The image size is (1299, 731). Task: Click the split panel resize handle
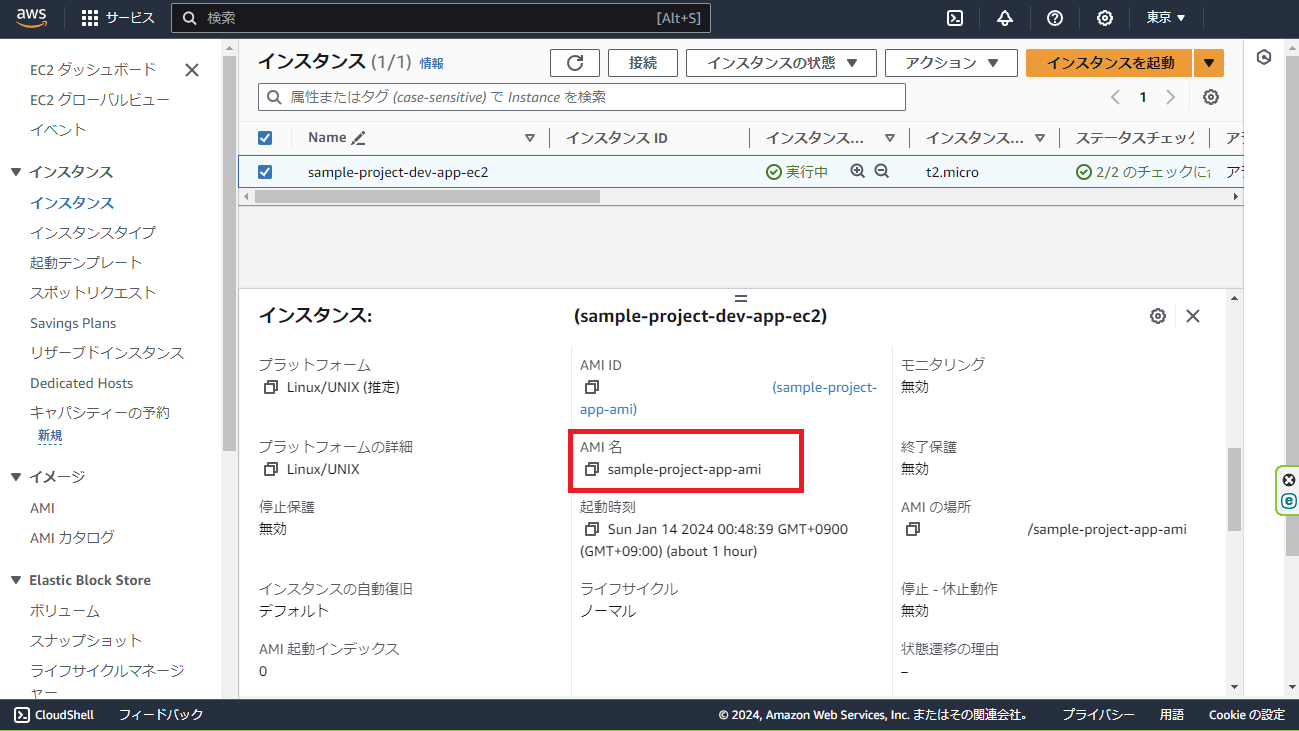[x=741, y=298]
